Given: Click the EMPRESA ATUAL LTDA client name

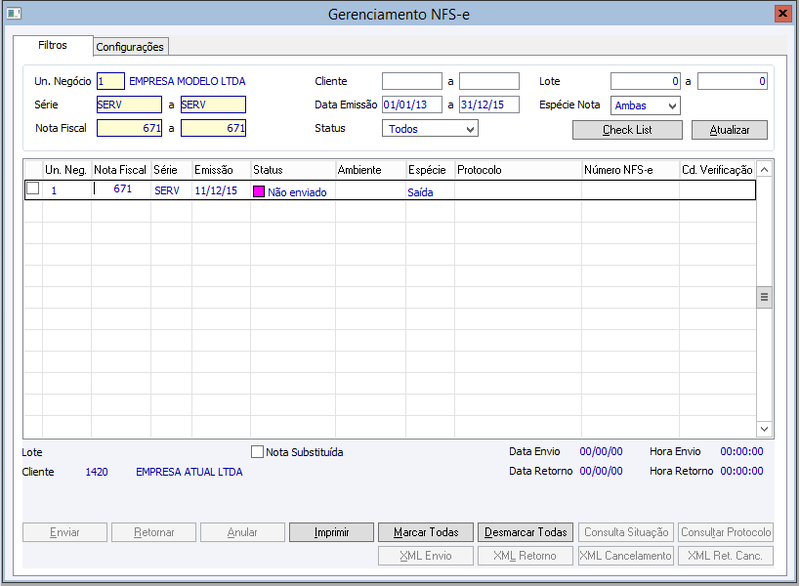Looking at the screenshot, I should [189, 472].
